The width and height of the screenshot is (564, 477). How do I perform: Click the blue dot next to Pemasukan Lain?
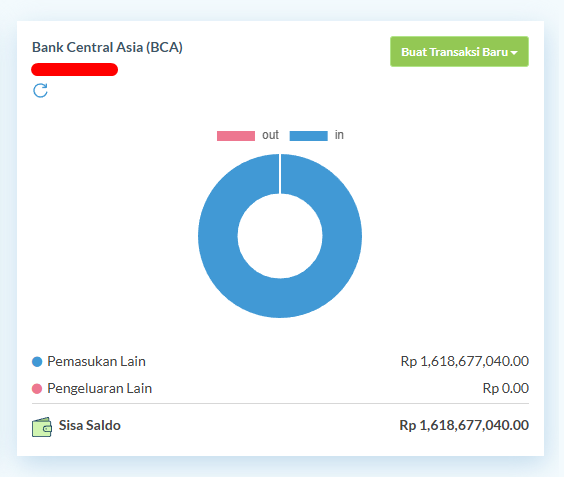coord(37,362)
